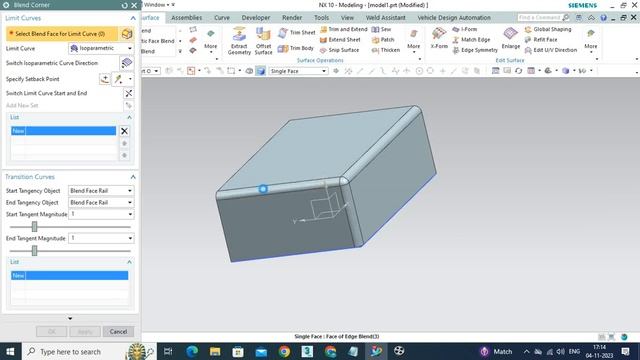
Task: Click the Enlarge tool
Action: (x=511, y=38)
